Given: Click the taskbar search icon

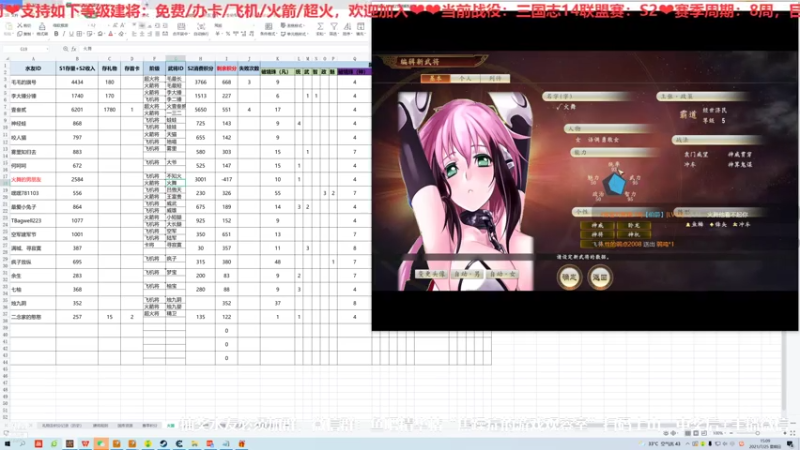Looking at the screenshot, I should 22,444.
